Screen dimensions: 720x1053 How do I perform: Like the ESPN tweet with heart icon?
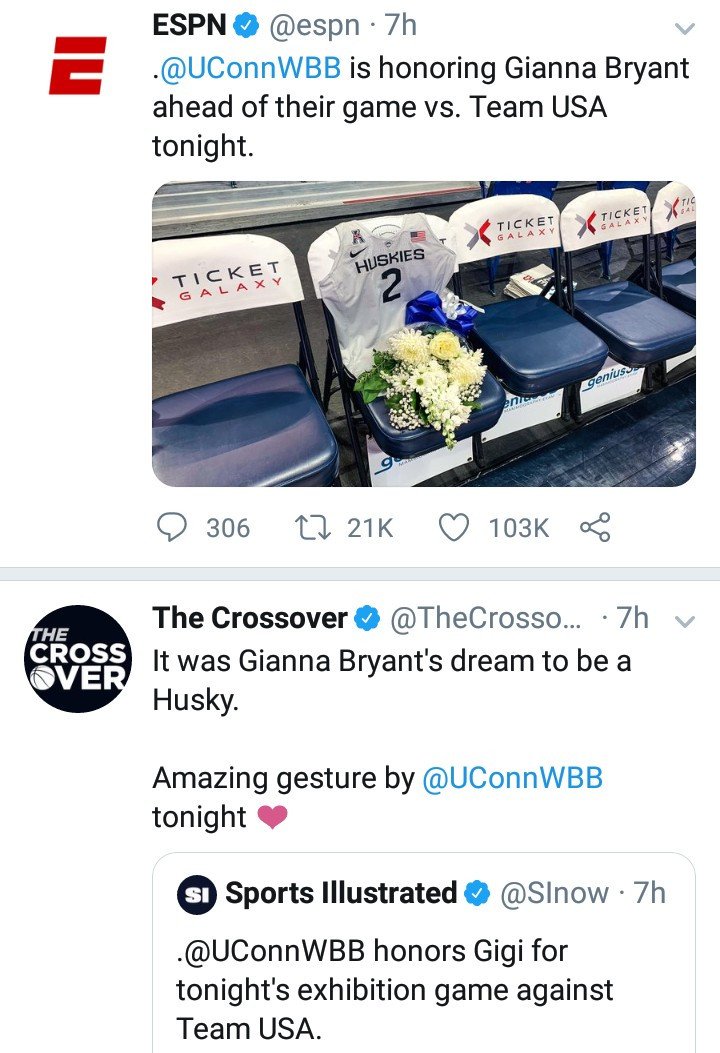(453, 527)
